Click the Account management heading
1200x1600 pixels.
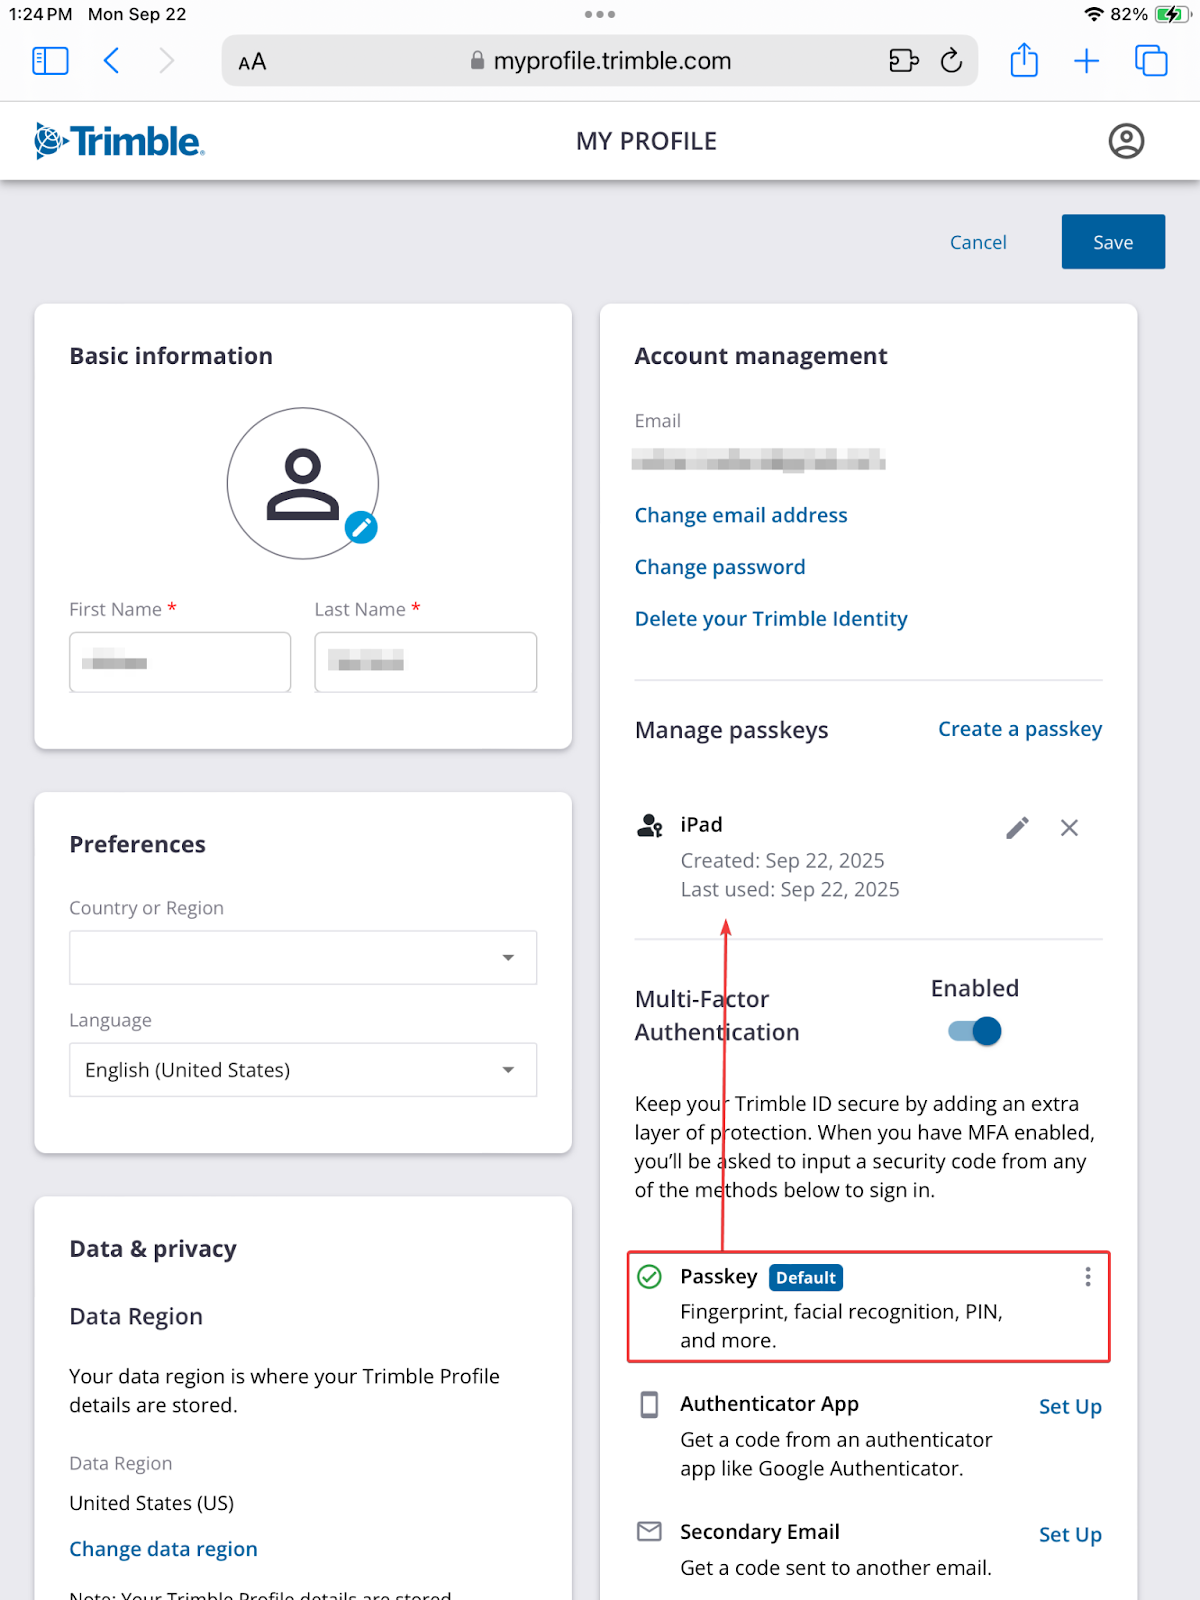(x=761, y=356)
